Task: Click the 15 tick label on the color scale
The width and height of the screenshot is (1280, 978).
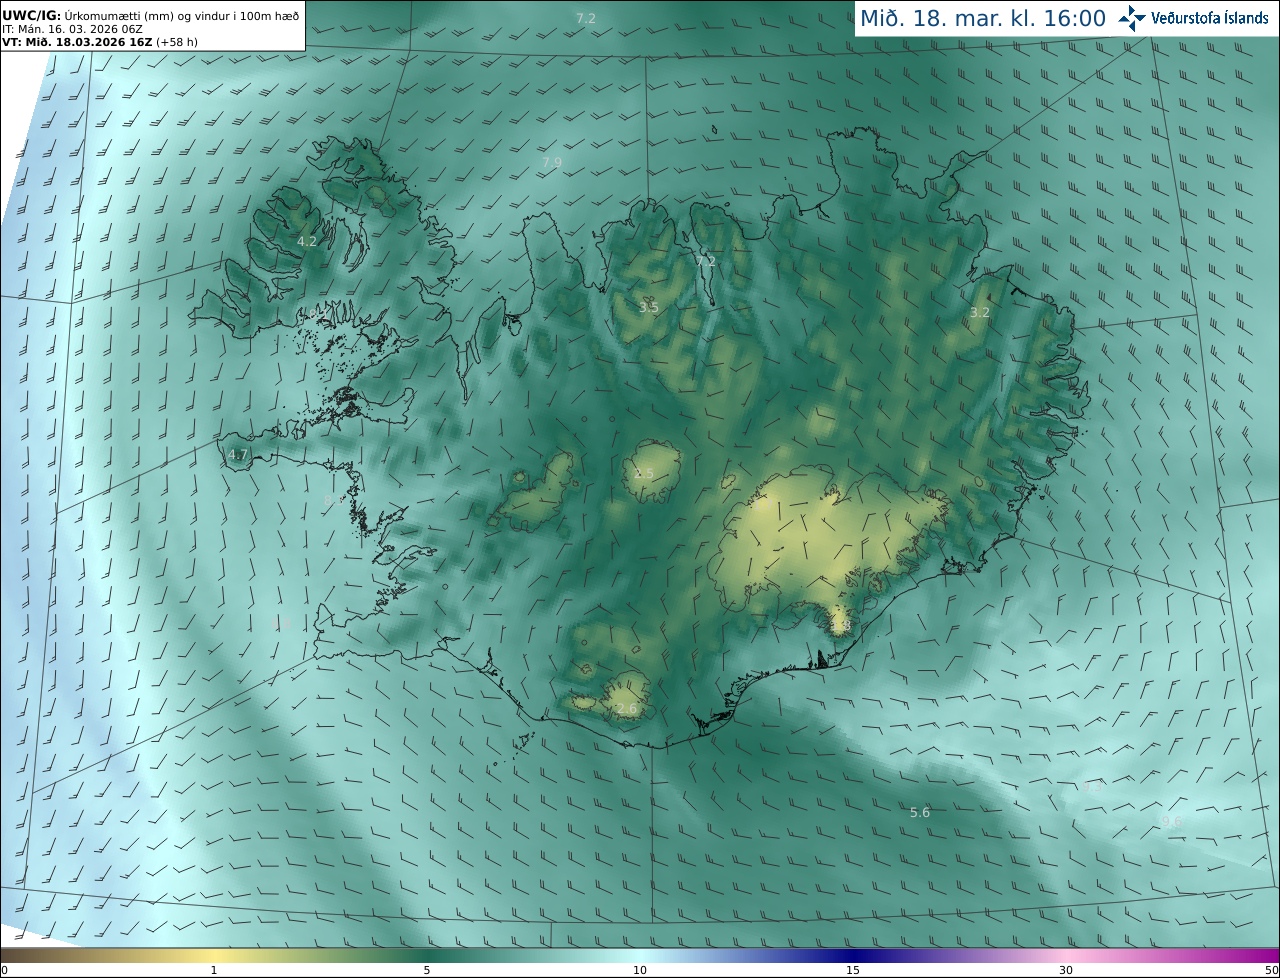Action: click(853, 970)
